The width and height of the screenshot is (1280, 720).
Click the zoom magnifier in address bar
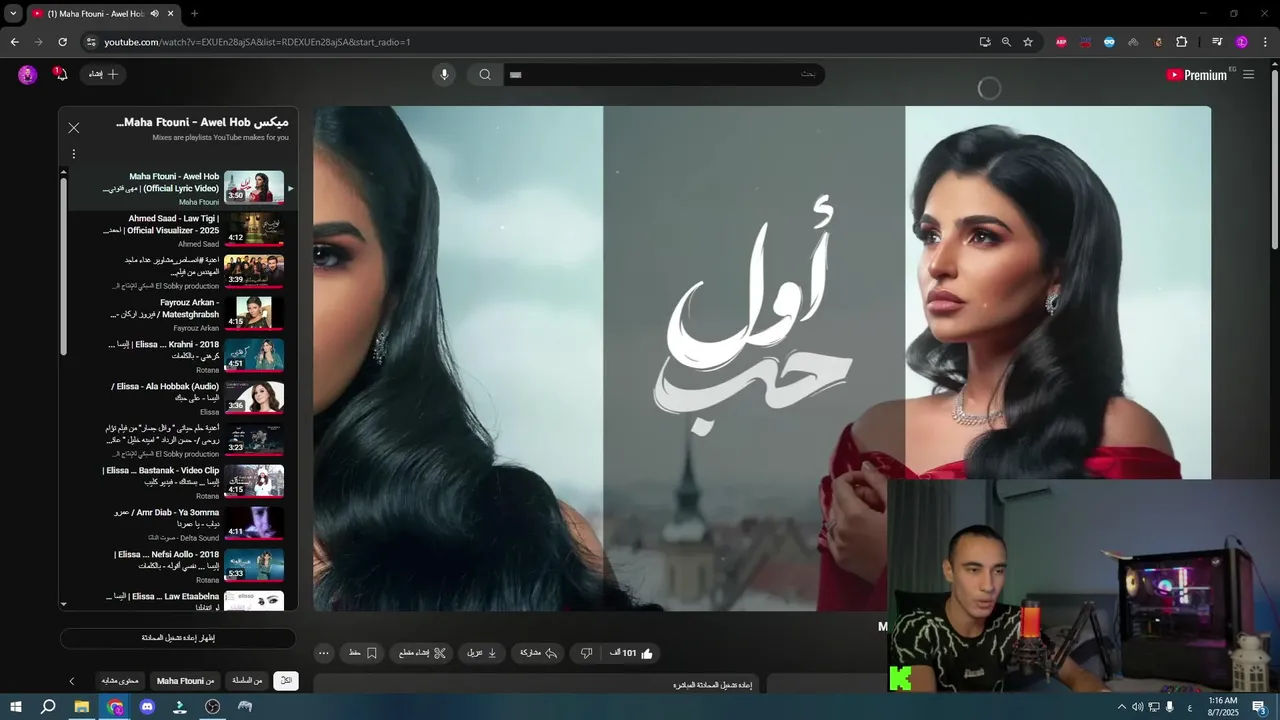click(1006, 42)
